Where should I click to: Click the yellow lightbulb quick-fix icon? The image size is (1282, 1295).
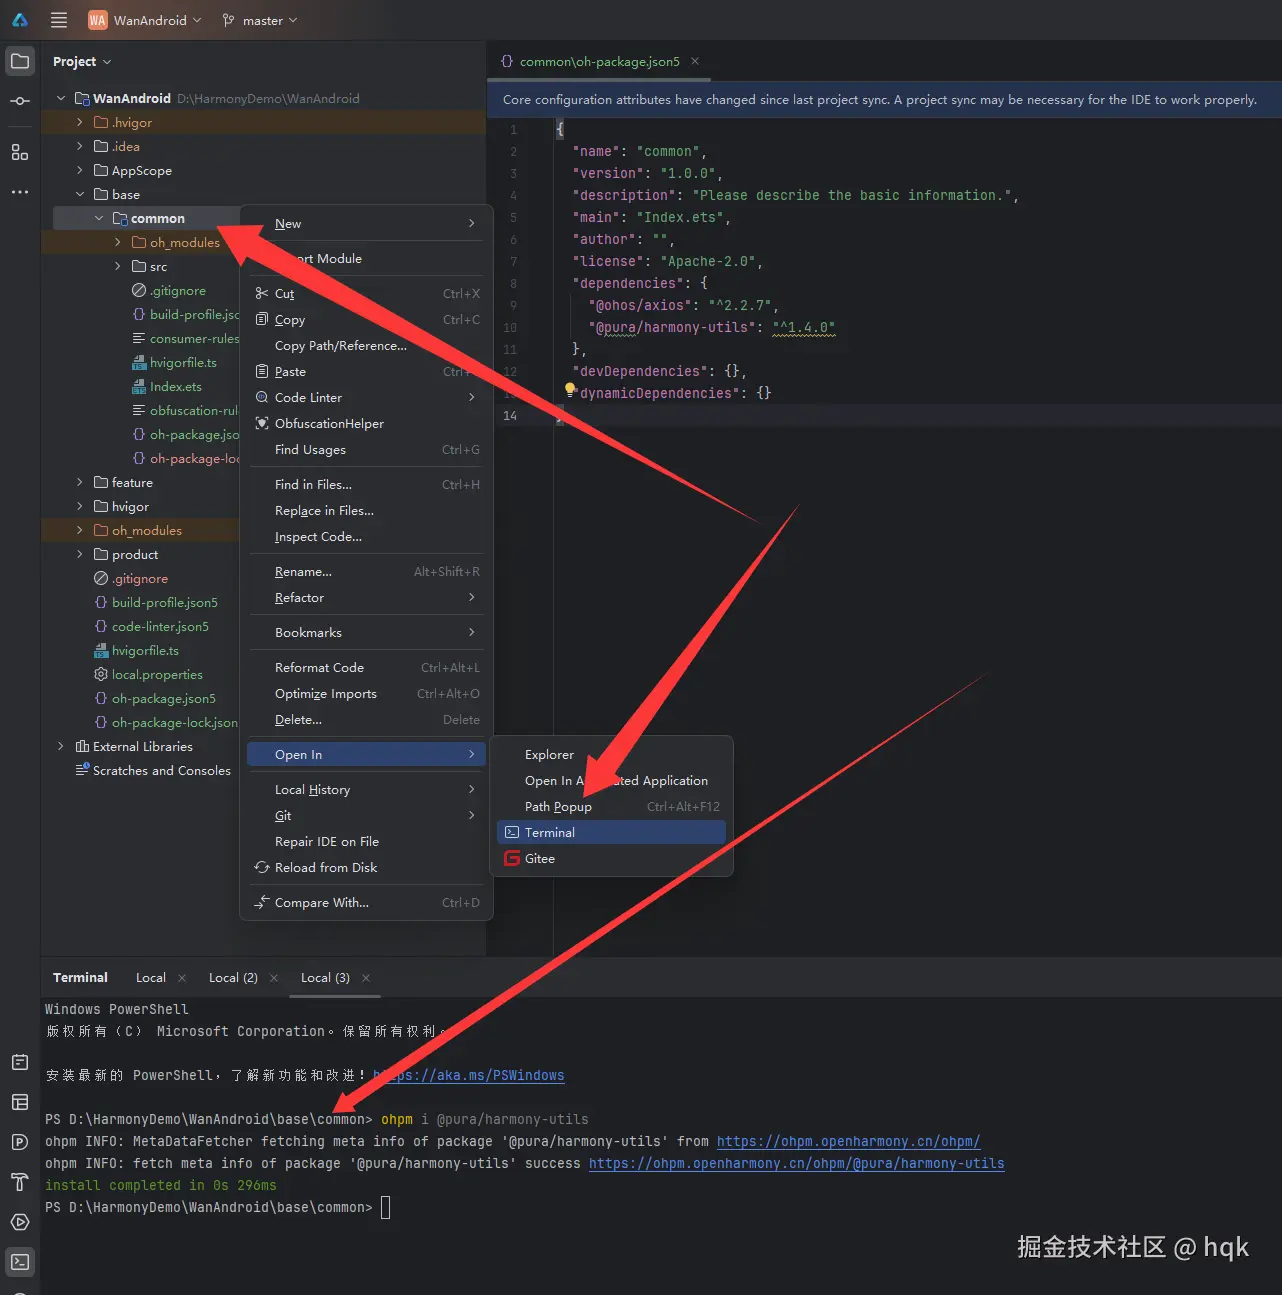click(570, 389)
